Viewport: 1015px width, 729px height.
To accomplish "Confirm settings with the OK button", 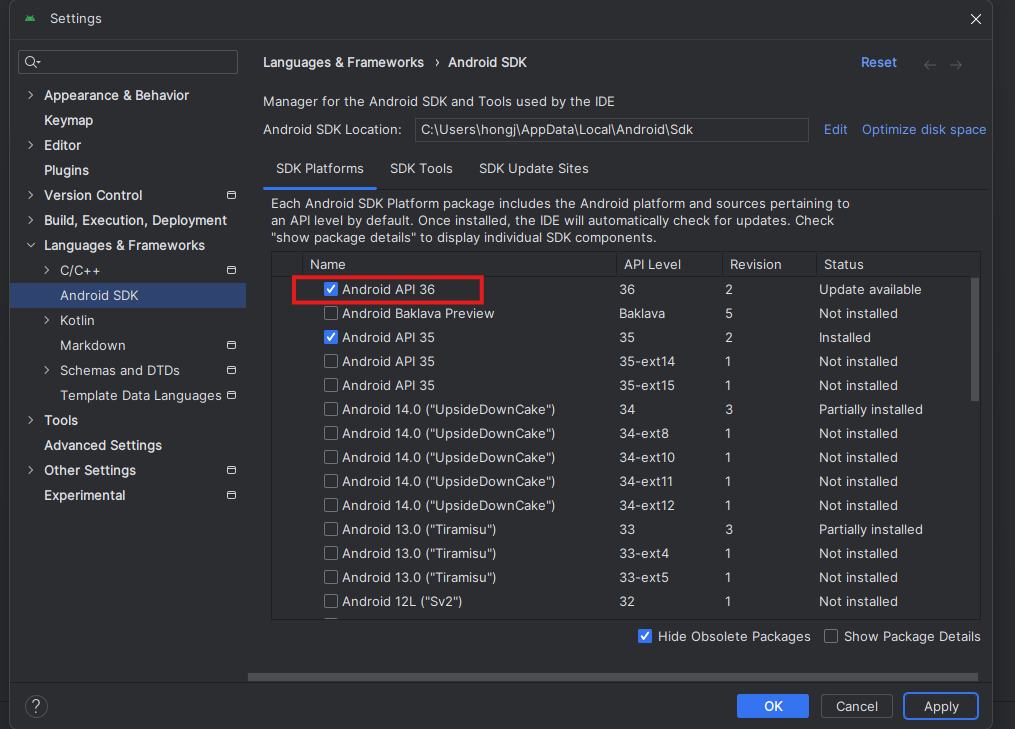I will [x=772, y=706].
